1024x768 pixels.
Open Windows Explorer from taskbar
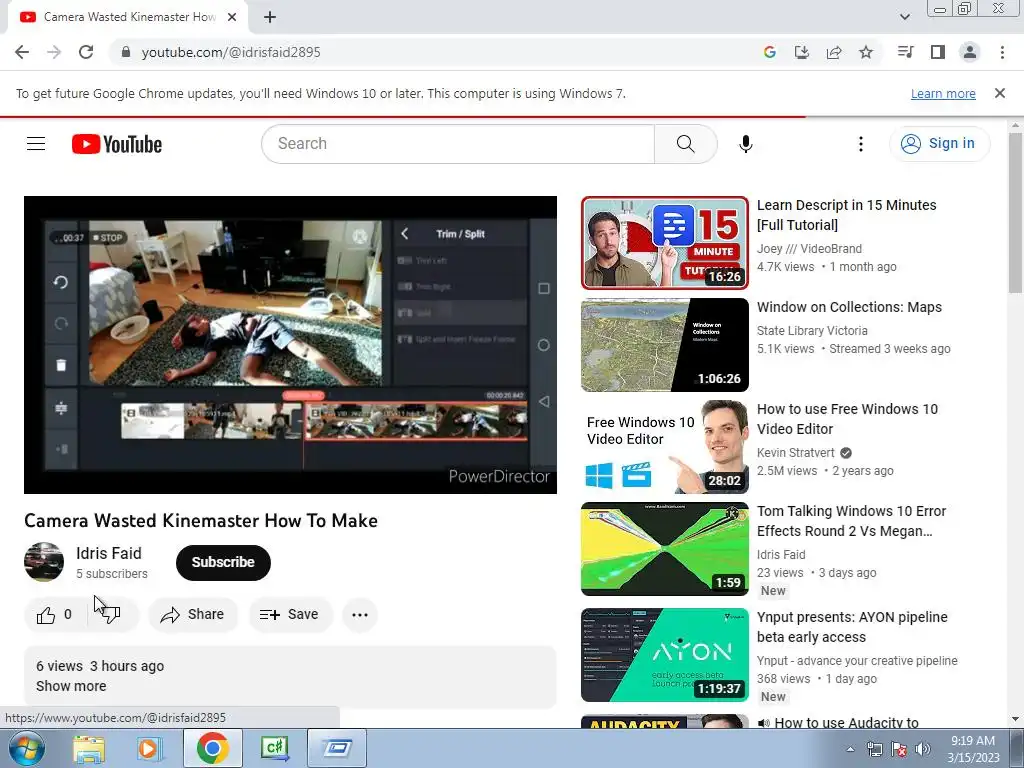coord(88,748)
